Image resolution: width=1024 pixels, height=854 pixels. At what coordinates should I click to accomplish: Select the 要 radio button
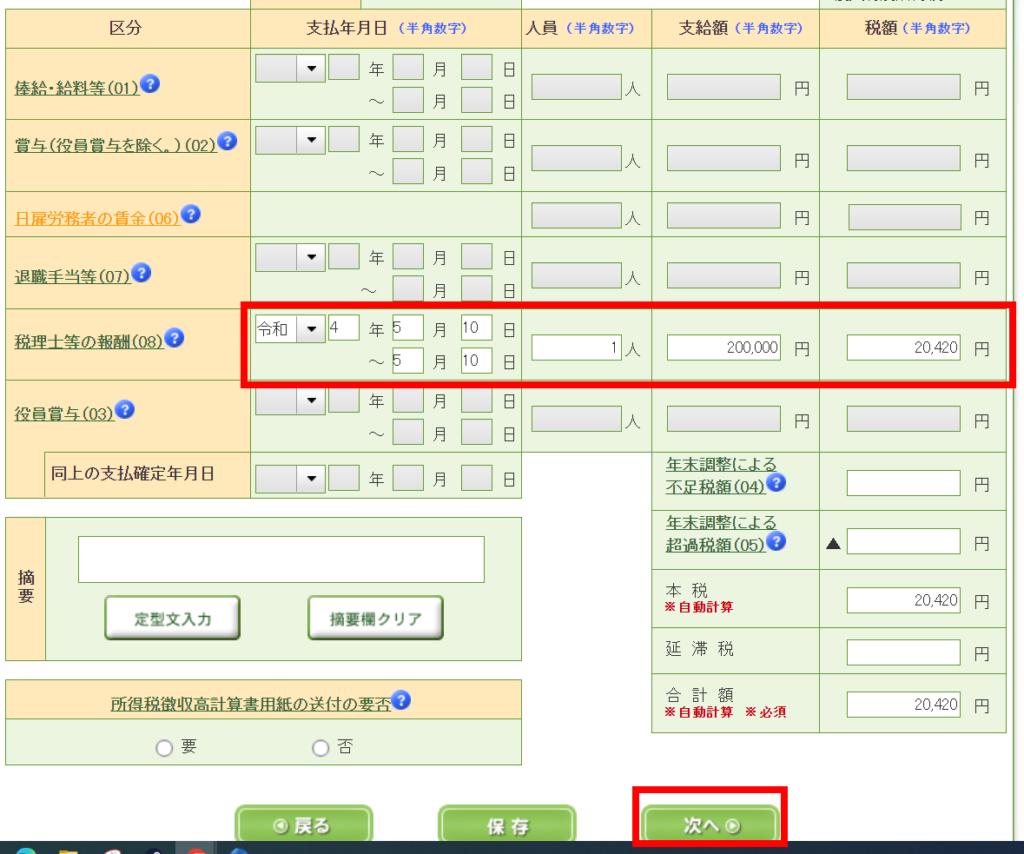pyautogui.click(x=165, y=748)
